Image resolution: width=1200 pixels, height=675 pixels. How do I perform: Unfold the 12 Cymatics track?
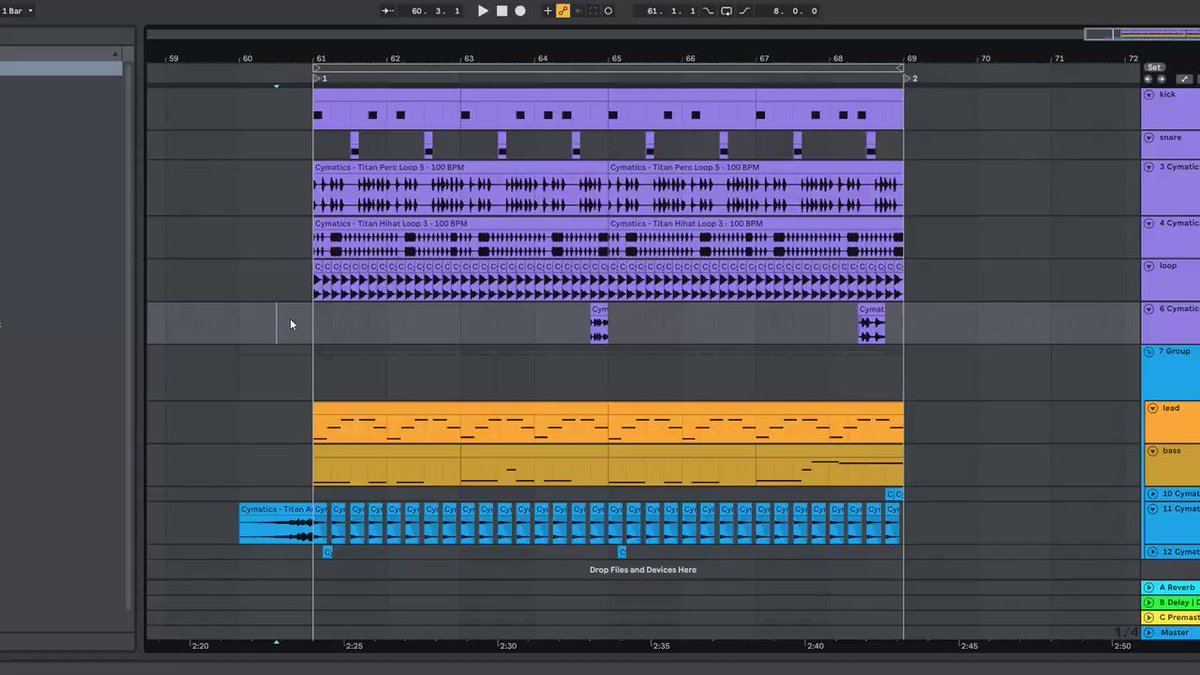[x=1152, y=552]
